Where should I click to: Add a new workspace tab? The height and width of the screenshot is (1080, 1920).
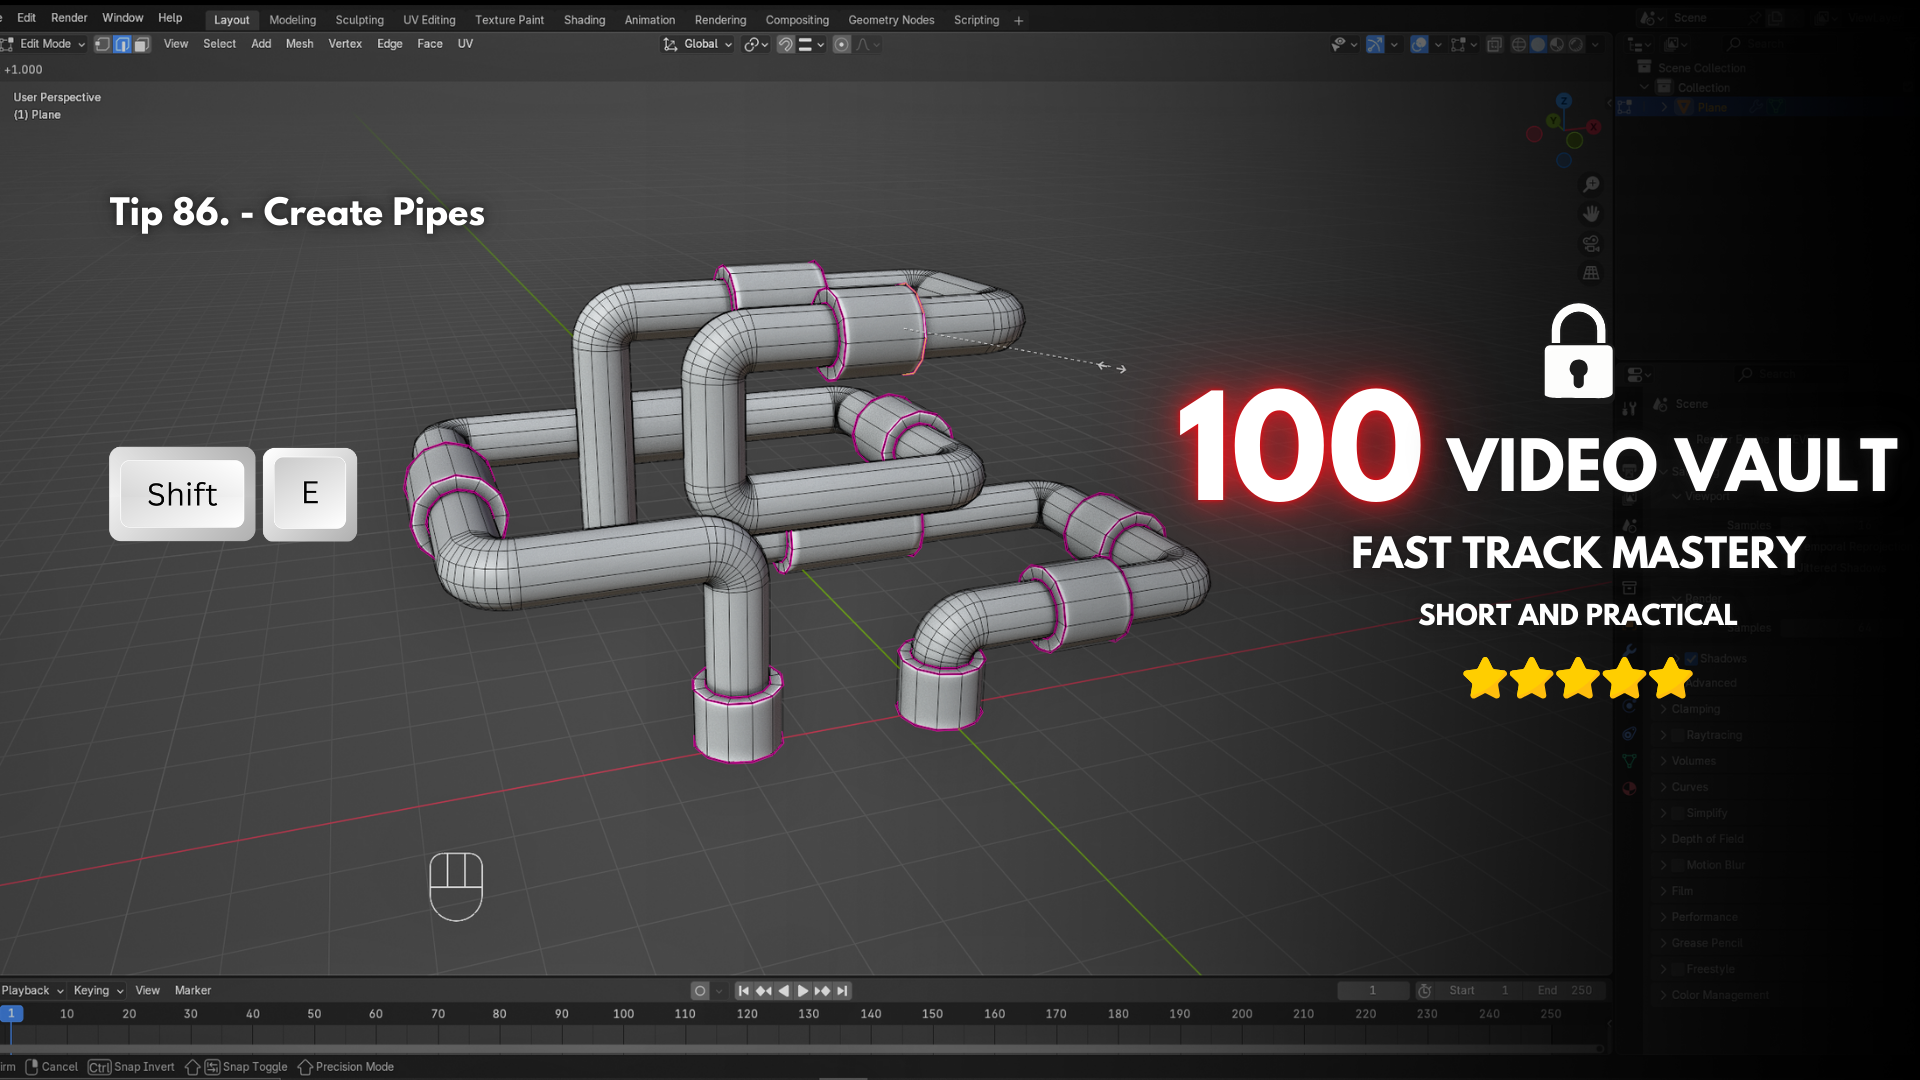click(x=1019, y=20)
